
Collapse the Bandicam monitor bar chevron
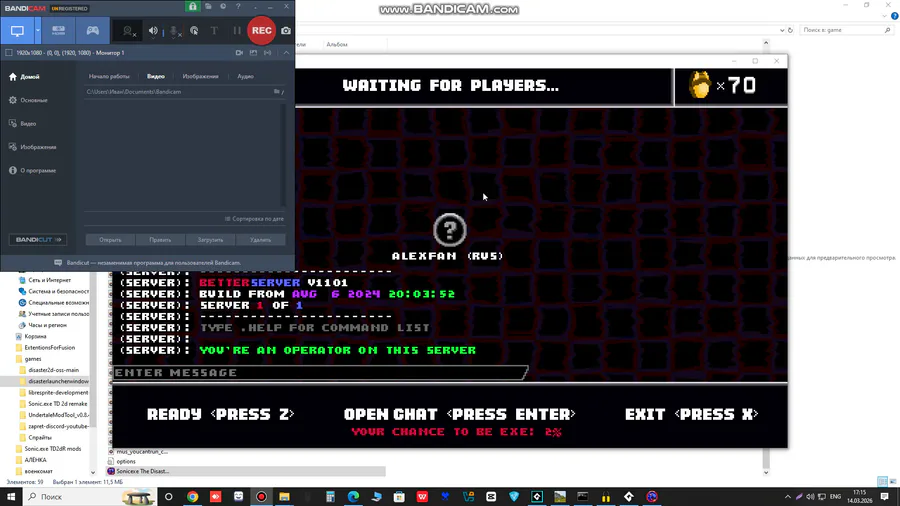(286, 53)
